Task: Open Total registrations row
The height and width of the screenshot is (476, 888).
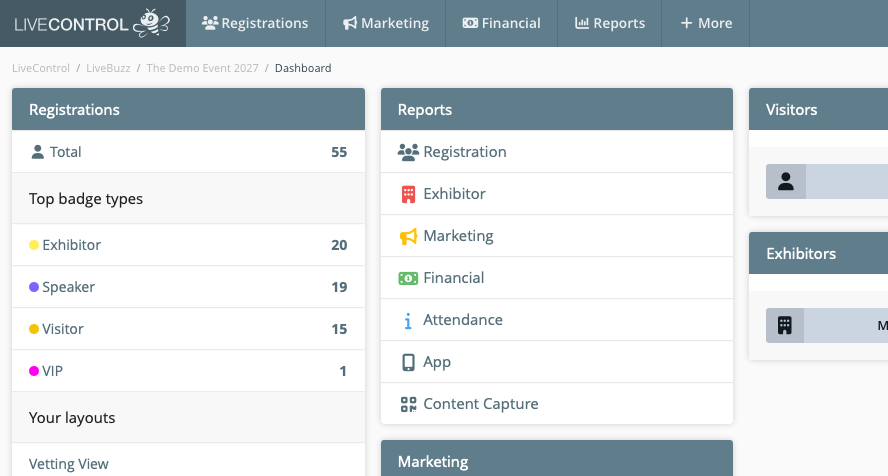Action: coord(188,152)
